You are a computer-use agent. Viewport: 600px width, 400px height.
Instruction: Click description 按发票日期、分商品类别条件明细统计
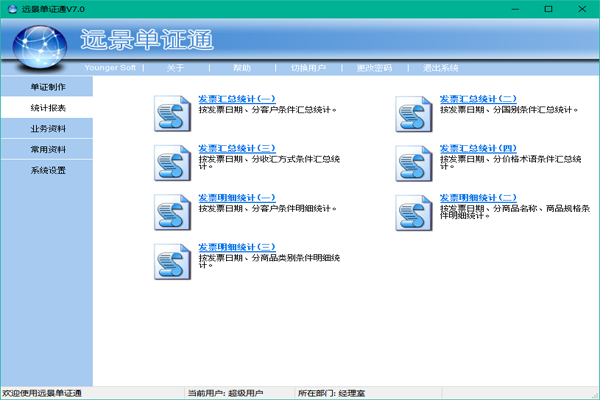(x=269, y=261)
